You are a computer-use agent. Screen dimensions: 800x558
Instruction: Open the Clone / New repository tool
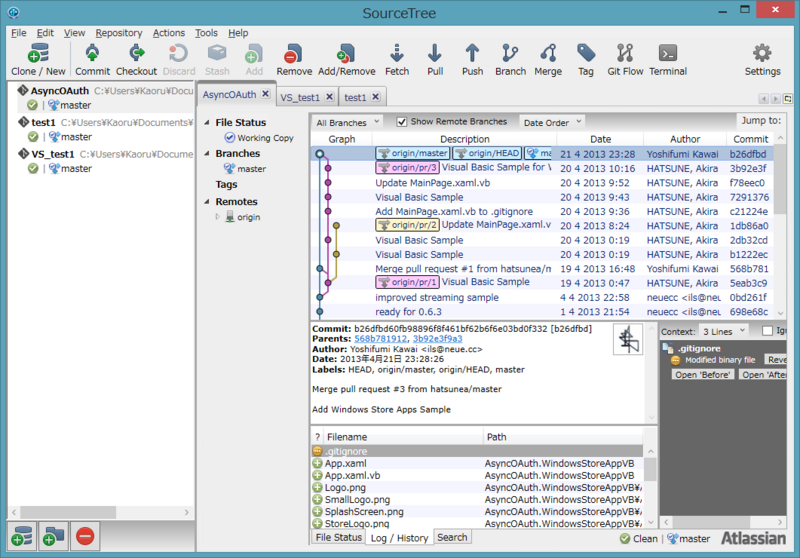[38, 60]
